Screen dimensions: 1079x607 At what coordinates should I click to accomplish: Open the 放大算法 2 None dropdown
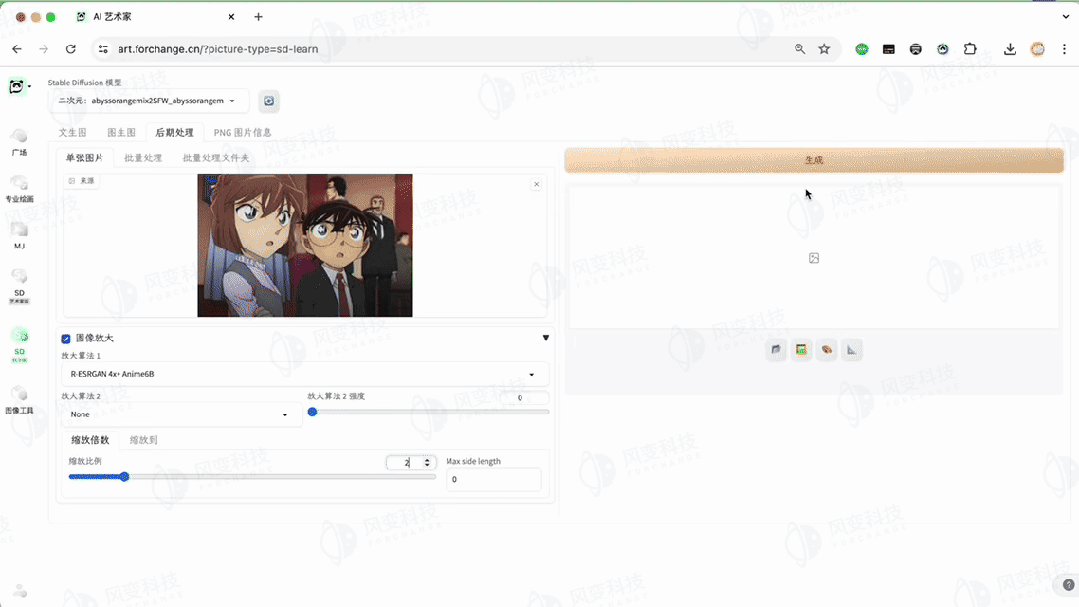(x=181, y=414)
